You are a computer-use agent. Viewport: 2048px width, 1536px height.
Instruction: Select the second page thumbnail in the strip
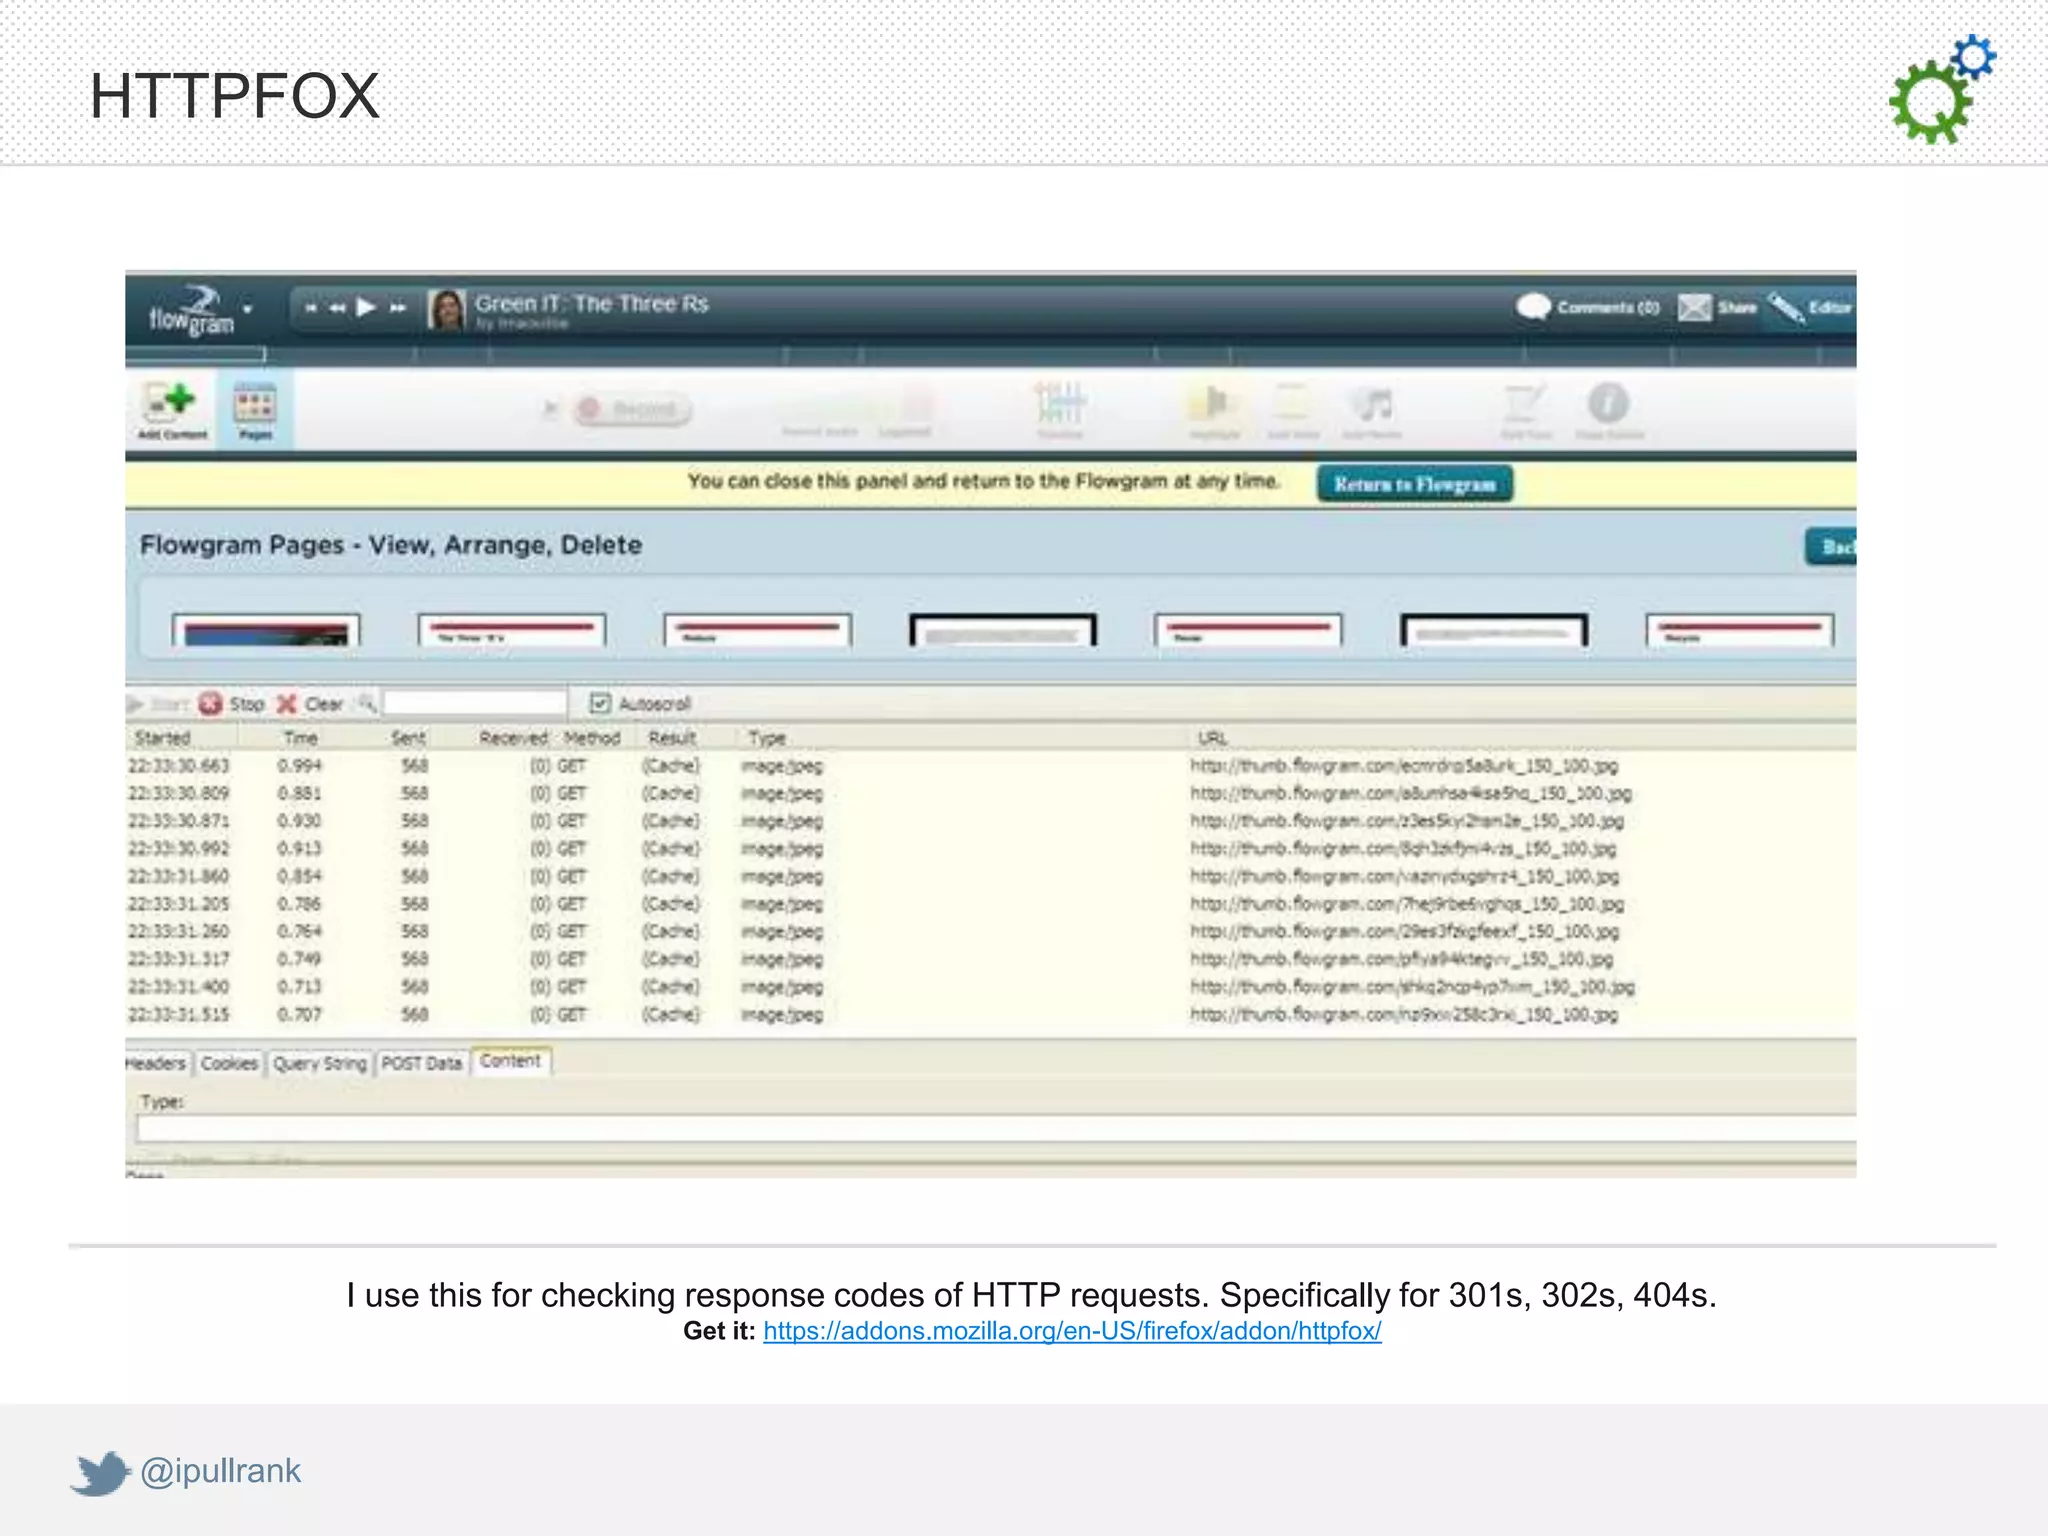tap(512, 630)
